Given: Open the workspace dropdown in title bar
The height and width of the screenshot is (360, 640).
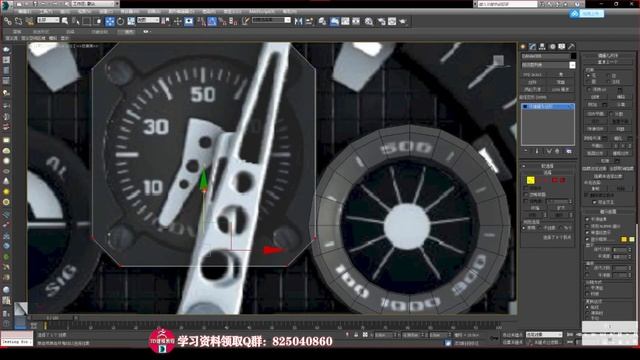Looking at the screenshot, I should 93,4.
